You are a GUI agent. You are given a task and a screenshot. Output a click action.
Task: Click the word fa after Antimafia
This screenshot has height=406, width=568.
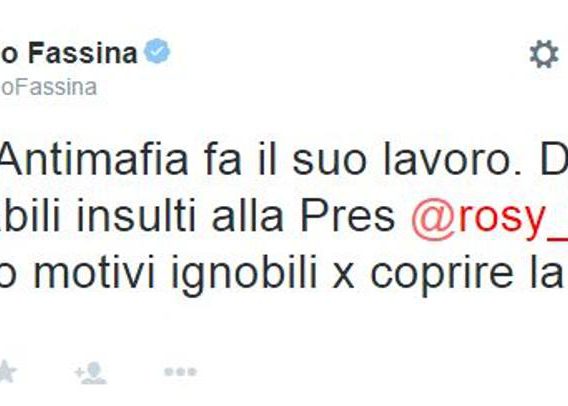[221, 160]
